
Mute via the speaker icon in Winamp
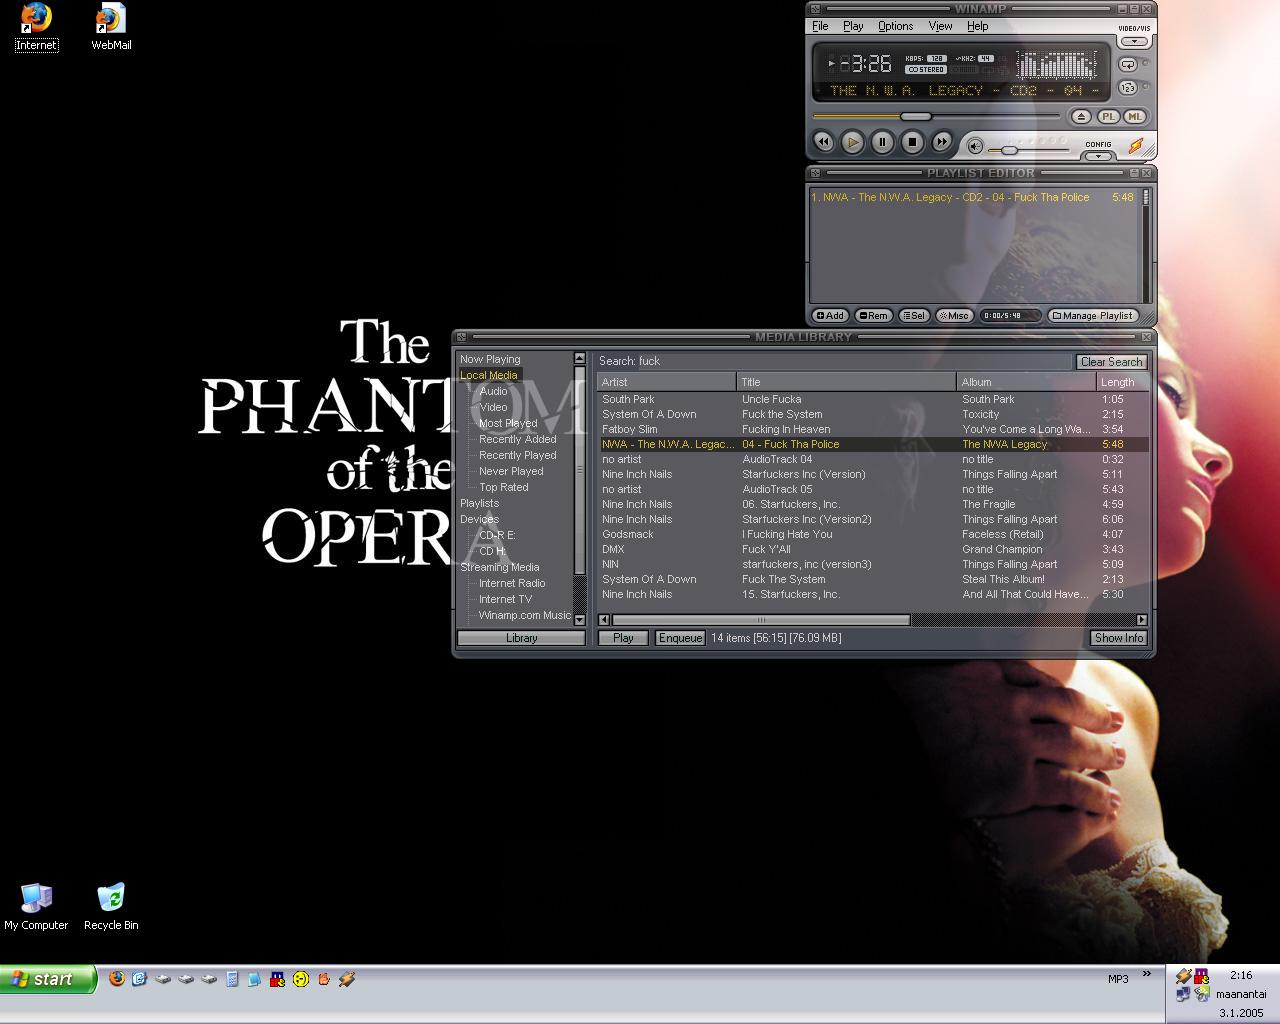tap(975, 147)
